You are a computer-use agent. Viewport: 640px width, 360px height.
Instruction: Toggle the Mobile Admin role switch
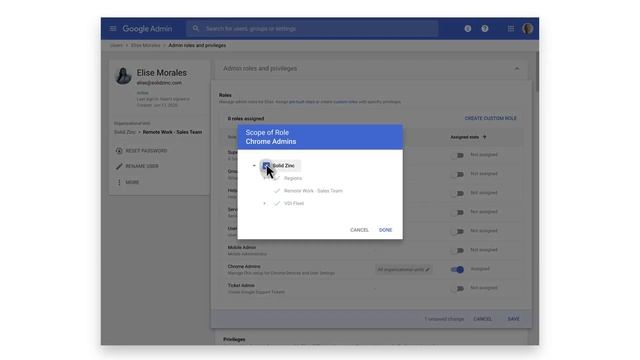pyautogui.click(x=458, y=250)
